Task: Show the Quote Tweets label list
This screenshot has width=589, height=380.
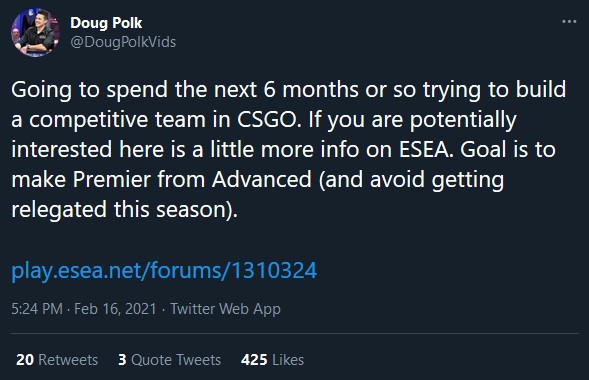Action: pyautogui.click(x=176, y=360)
